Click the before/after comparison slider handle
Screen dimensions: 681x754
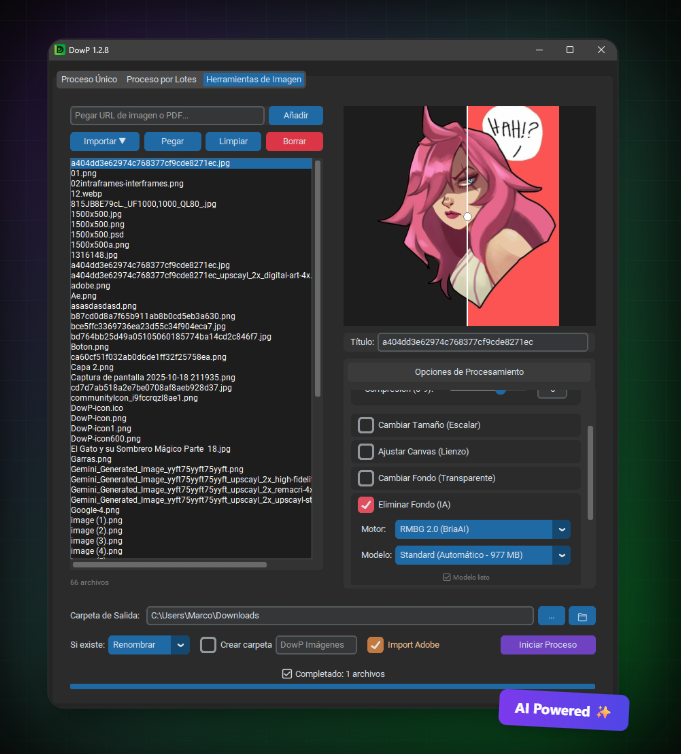coord(467,217)
